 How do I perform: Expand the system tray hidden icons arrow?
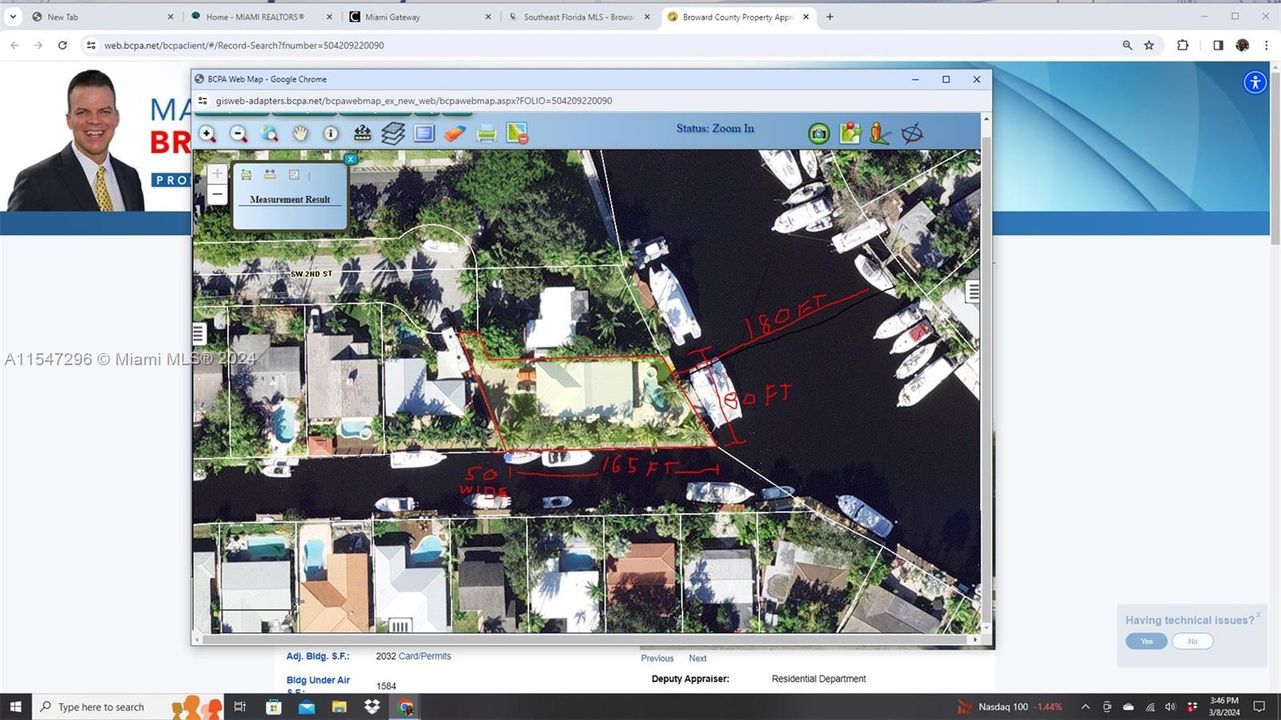tap(1088, 707)
